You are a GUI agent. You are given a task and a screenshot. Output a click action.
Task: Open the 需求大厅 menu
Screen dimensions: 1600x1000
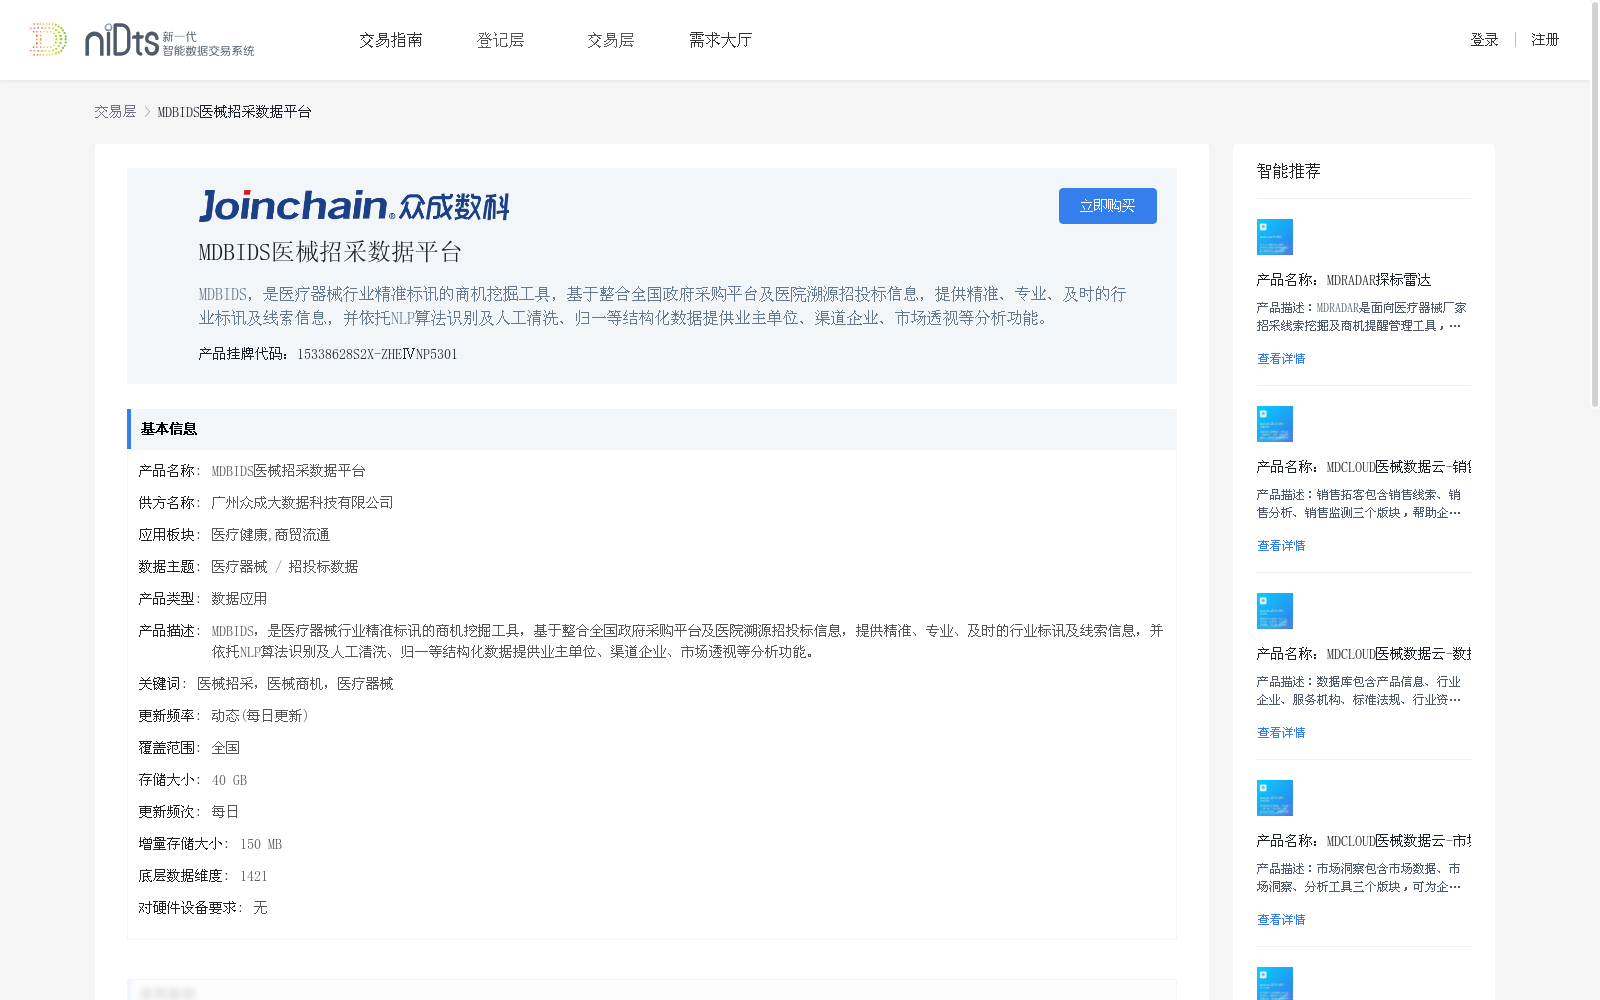(x=720, y=40)
